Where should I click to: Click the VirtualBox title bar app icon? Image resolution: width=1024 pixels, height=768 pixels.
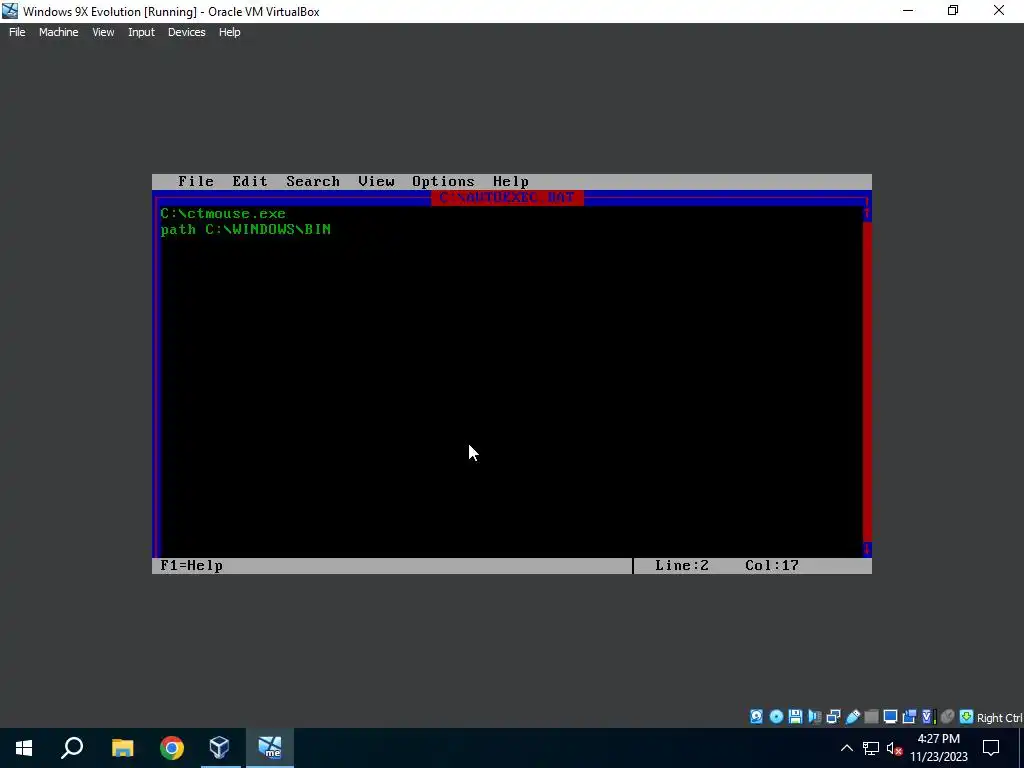tap(10, 11)
